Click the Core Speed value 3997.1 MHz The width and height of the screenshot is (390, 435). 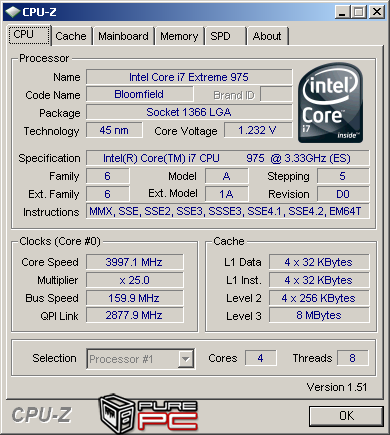[135, 262]
